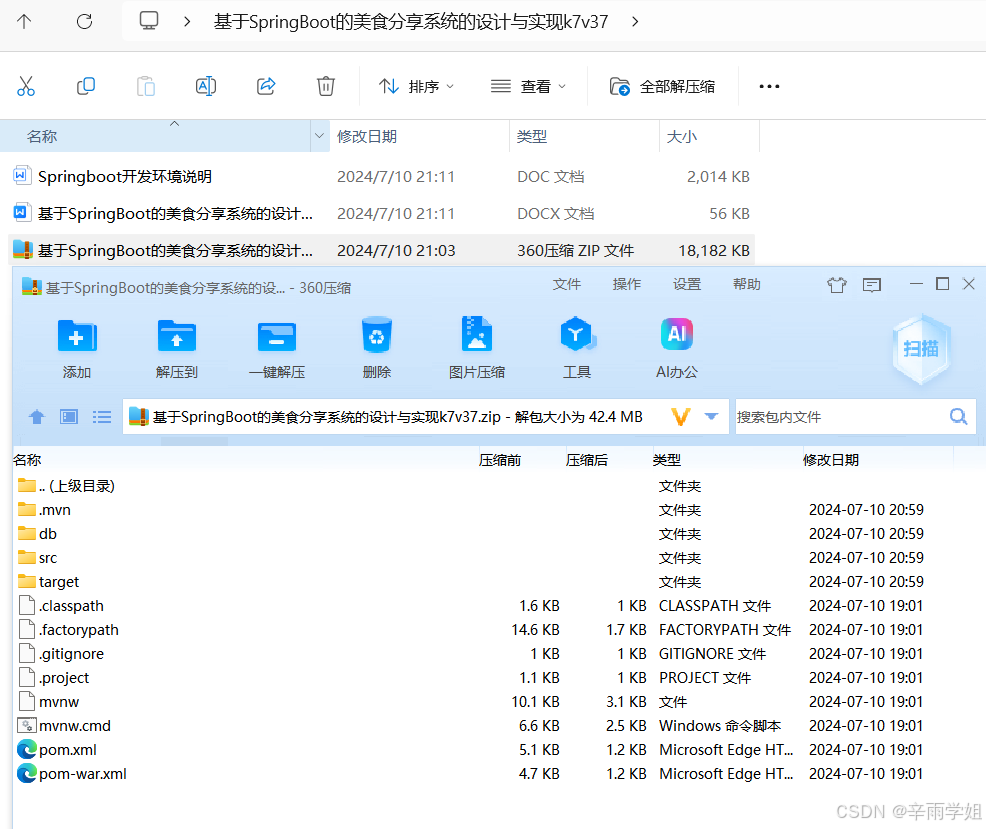Go up one level with Explorer up arrow
The height and width of the screenshot is (829, 986).
(24, 22)
